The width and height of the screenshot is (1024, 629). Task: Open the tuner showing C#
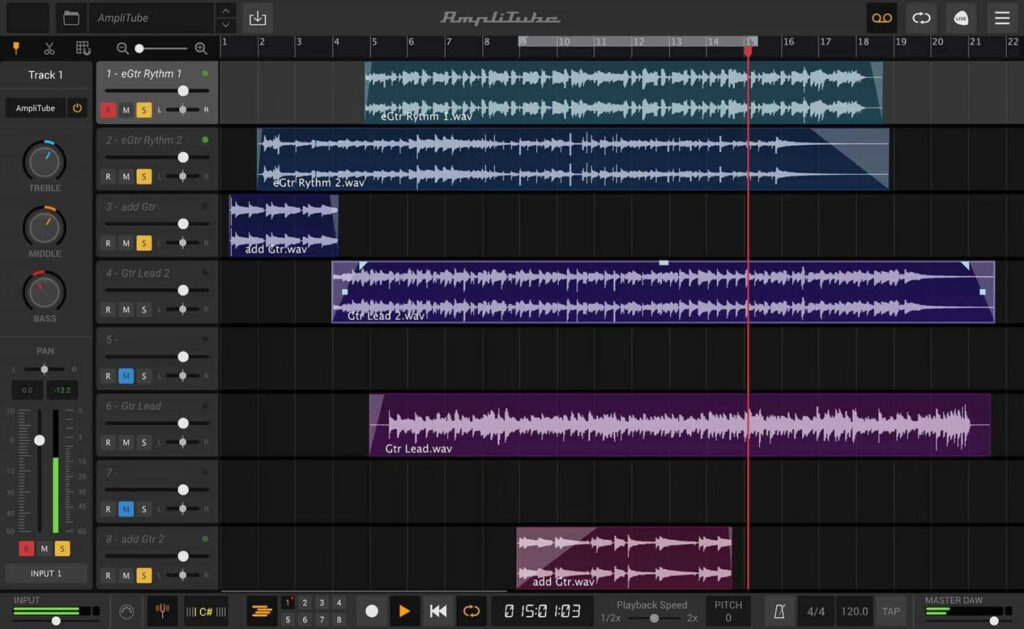point(205,611)
